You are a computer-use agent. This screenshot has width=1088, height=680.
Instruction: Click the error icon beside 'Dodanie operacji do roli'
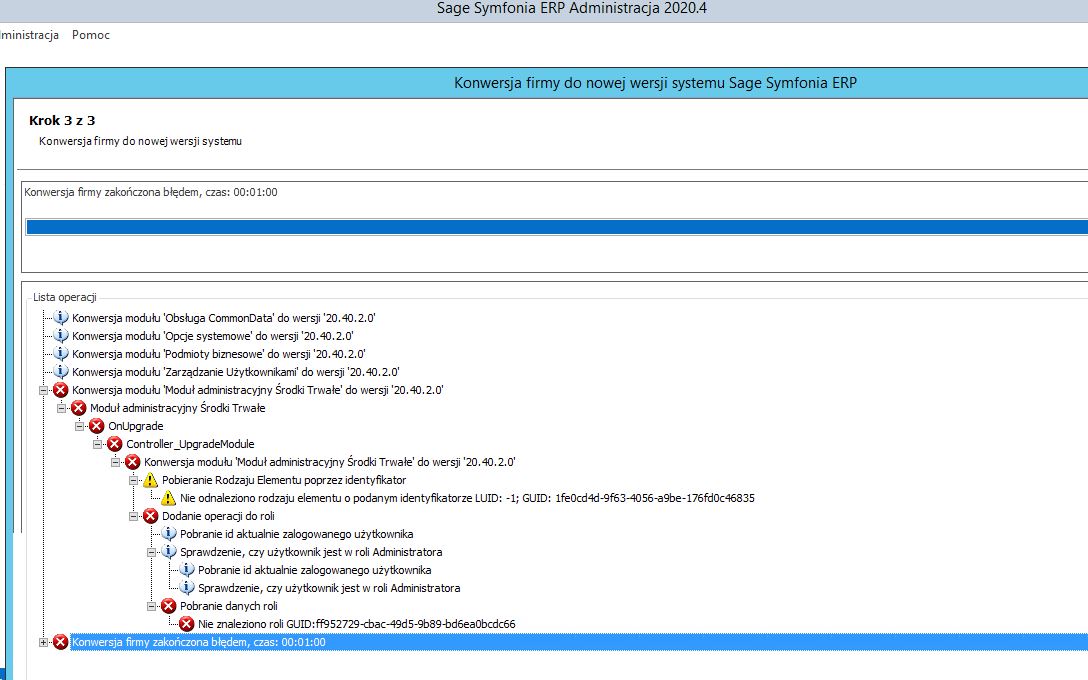tap(151, 516)
